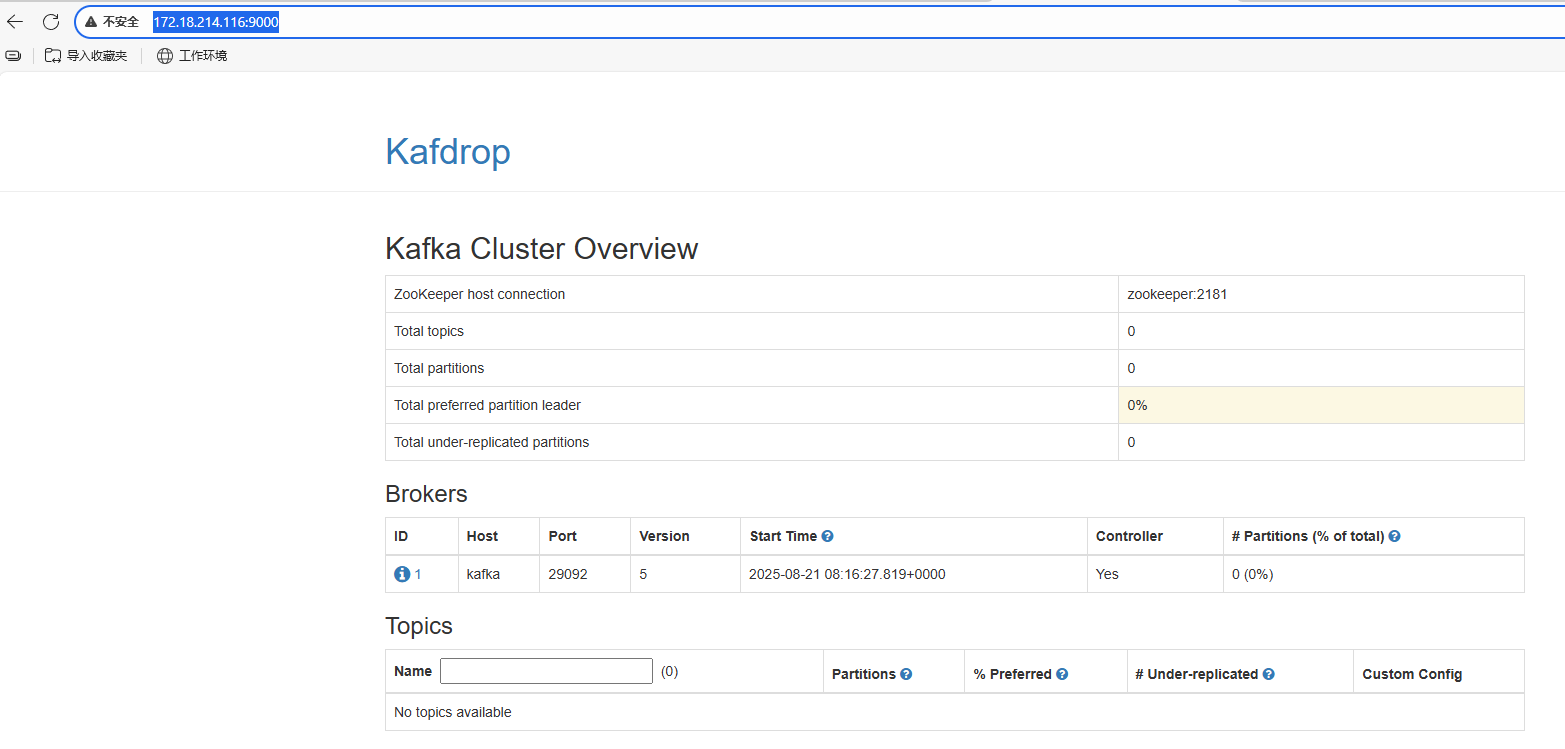Viewport: 1565px width, 749px height.
Task: Click the info icon beside broker ID 1
Action: [400, 574]
